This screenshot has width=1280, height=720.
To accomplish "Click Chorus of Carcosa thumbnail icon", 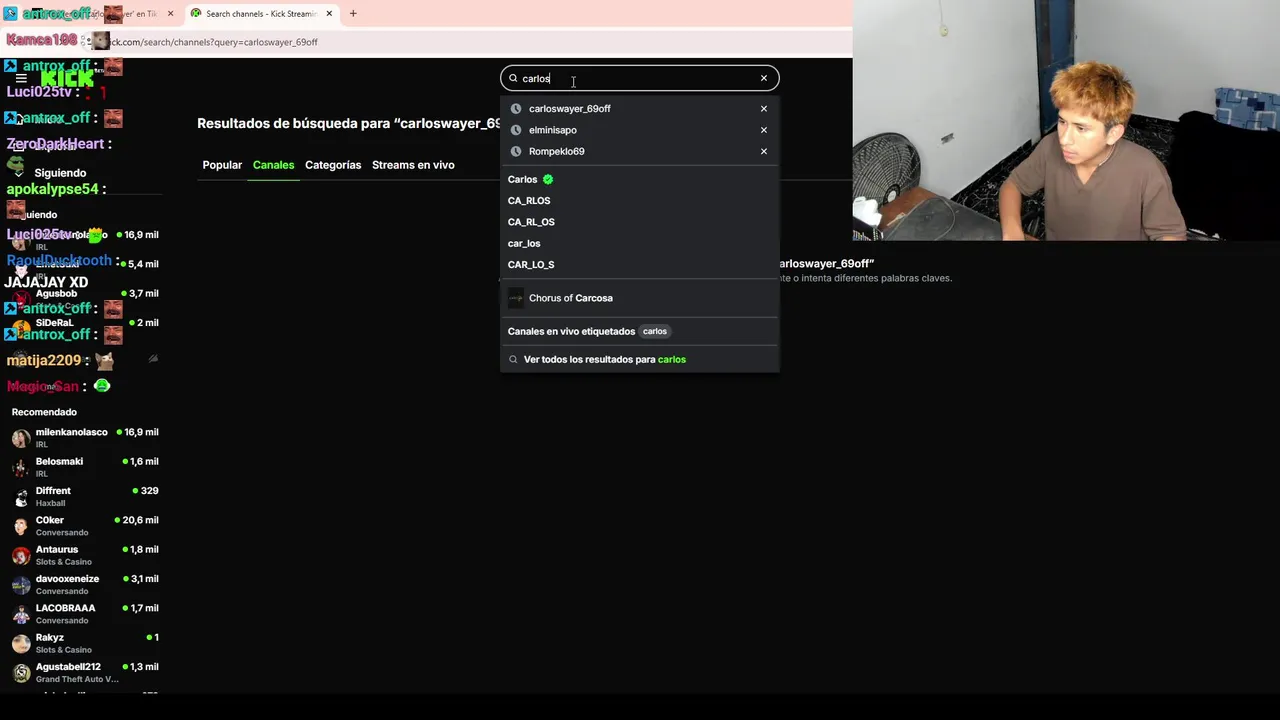I will 515,298.
